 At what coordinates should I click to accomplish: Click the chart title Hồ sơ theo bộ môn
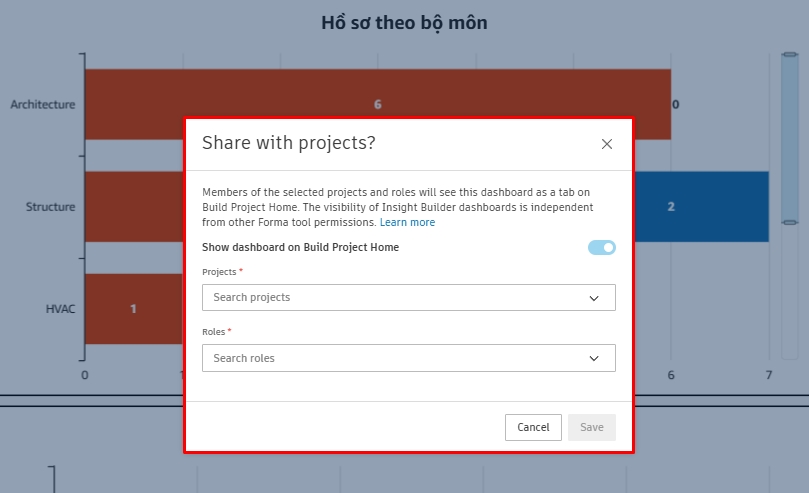click(x=404, y=23)
